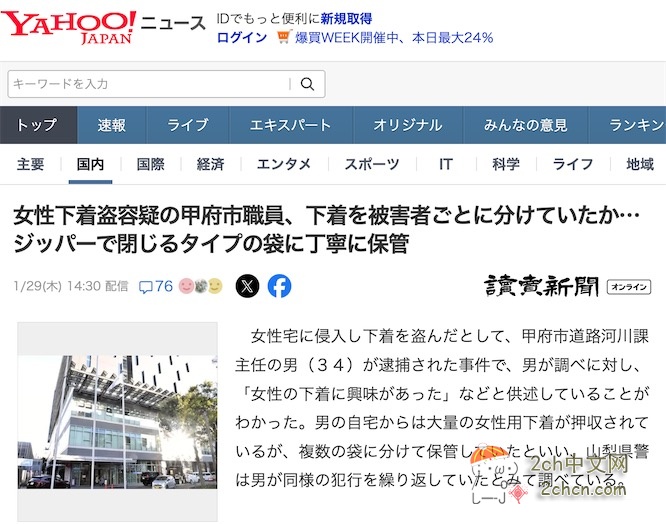The height and width of the screenshot is (524, 666).
Task: Switch to the 速報 tab
Action: [111, 125]
